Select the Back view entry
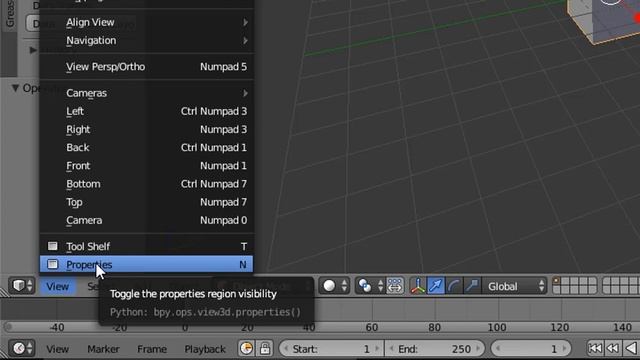640x360 pixels. [146, 147]
